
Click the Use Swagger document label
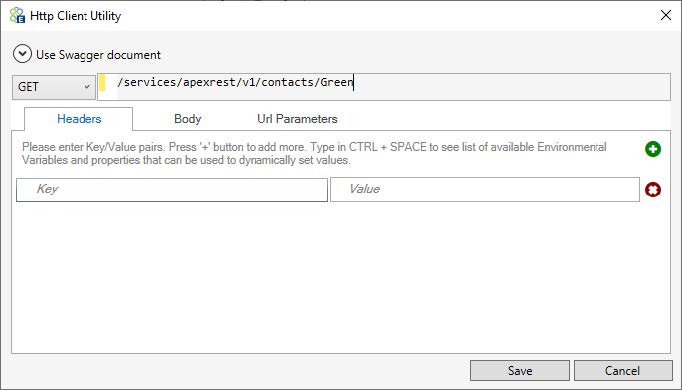pyautogui.click(x=98, y=55)
